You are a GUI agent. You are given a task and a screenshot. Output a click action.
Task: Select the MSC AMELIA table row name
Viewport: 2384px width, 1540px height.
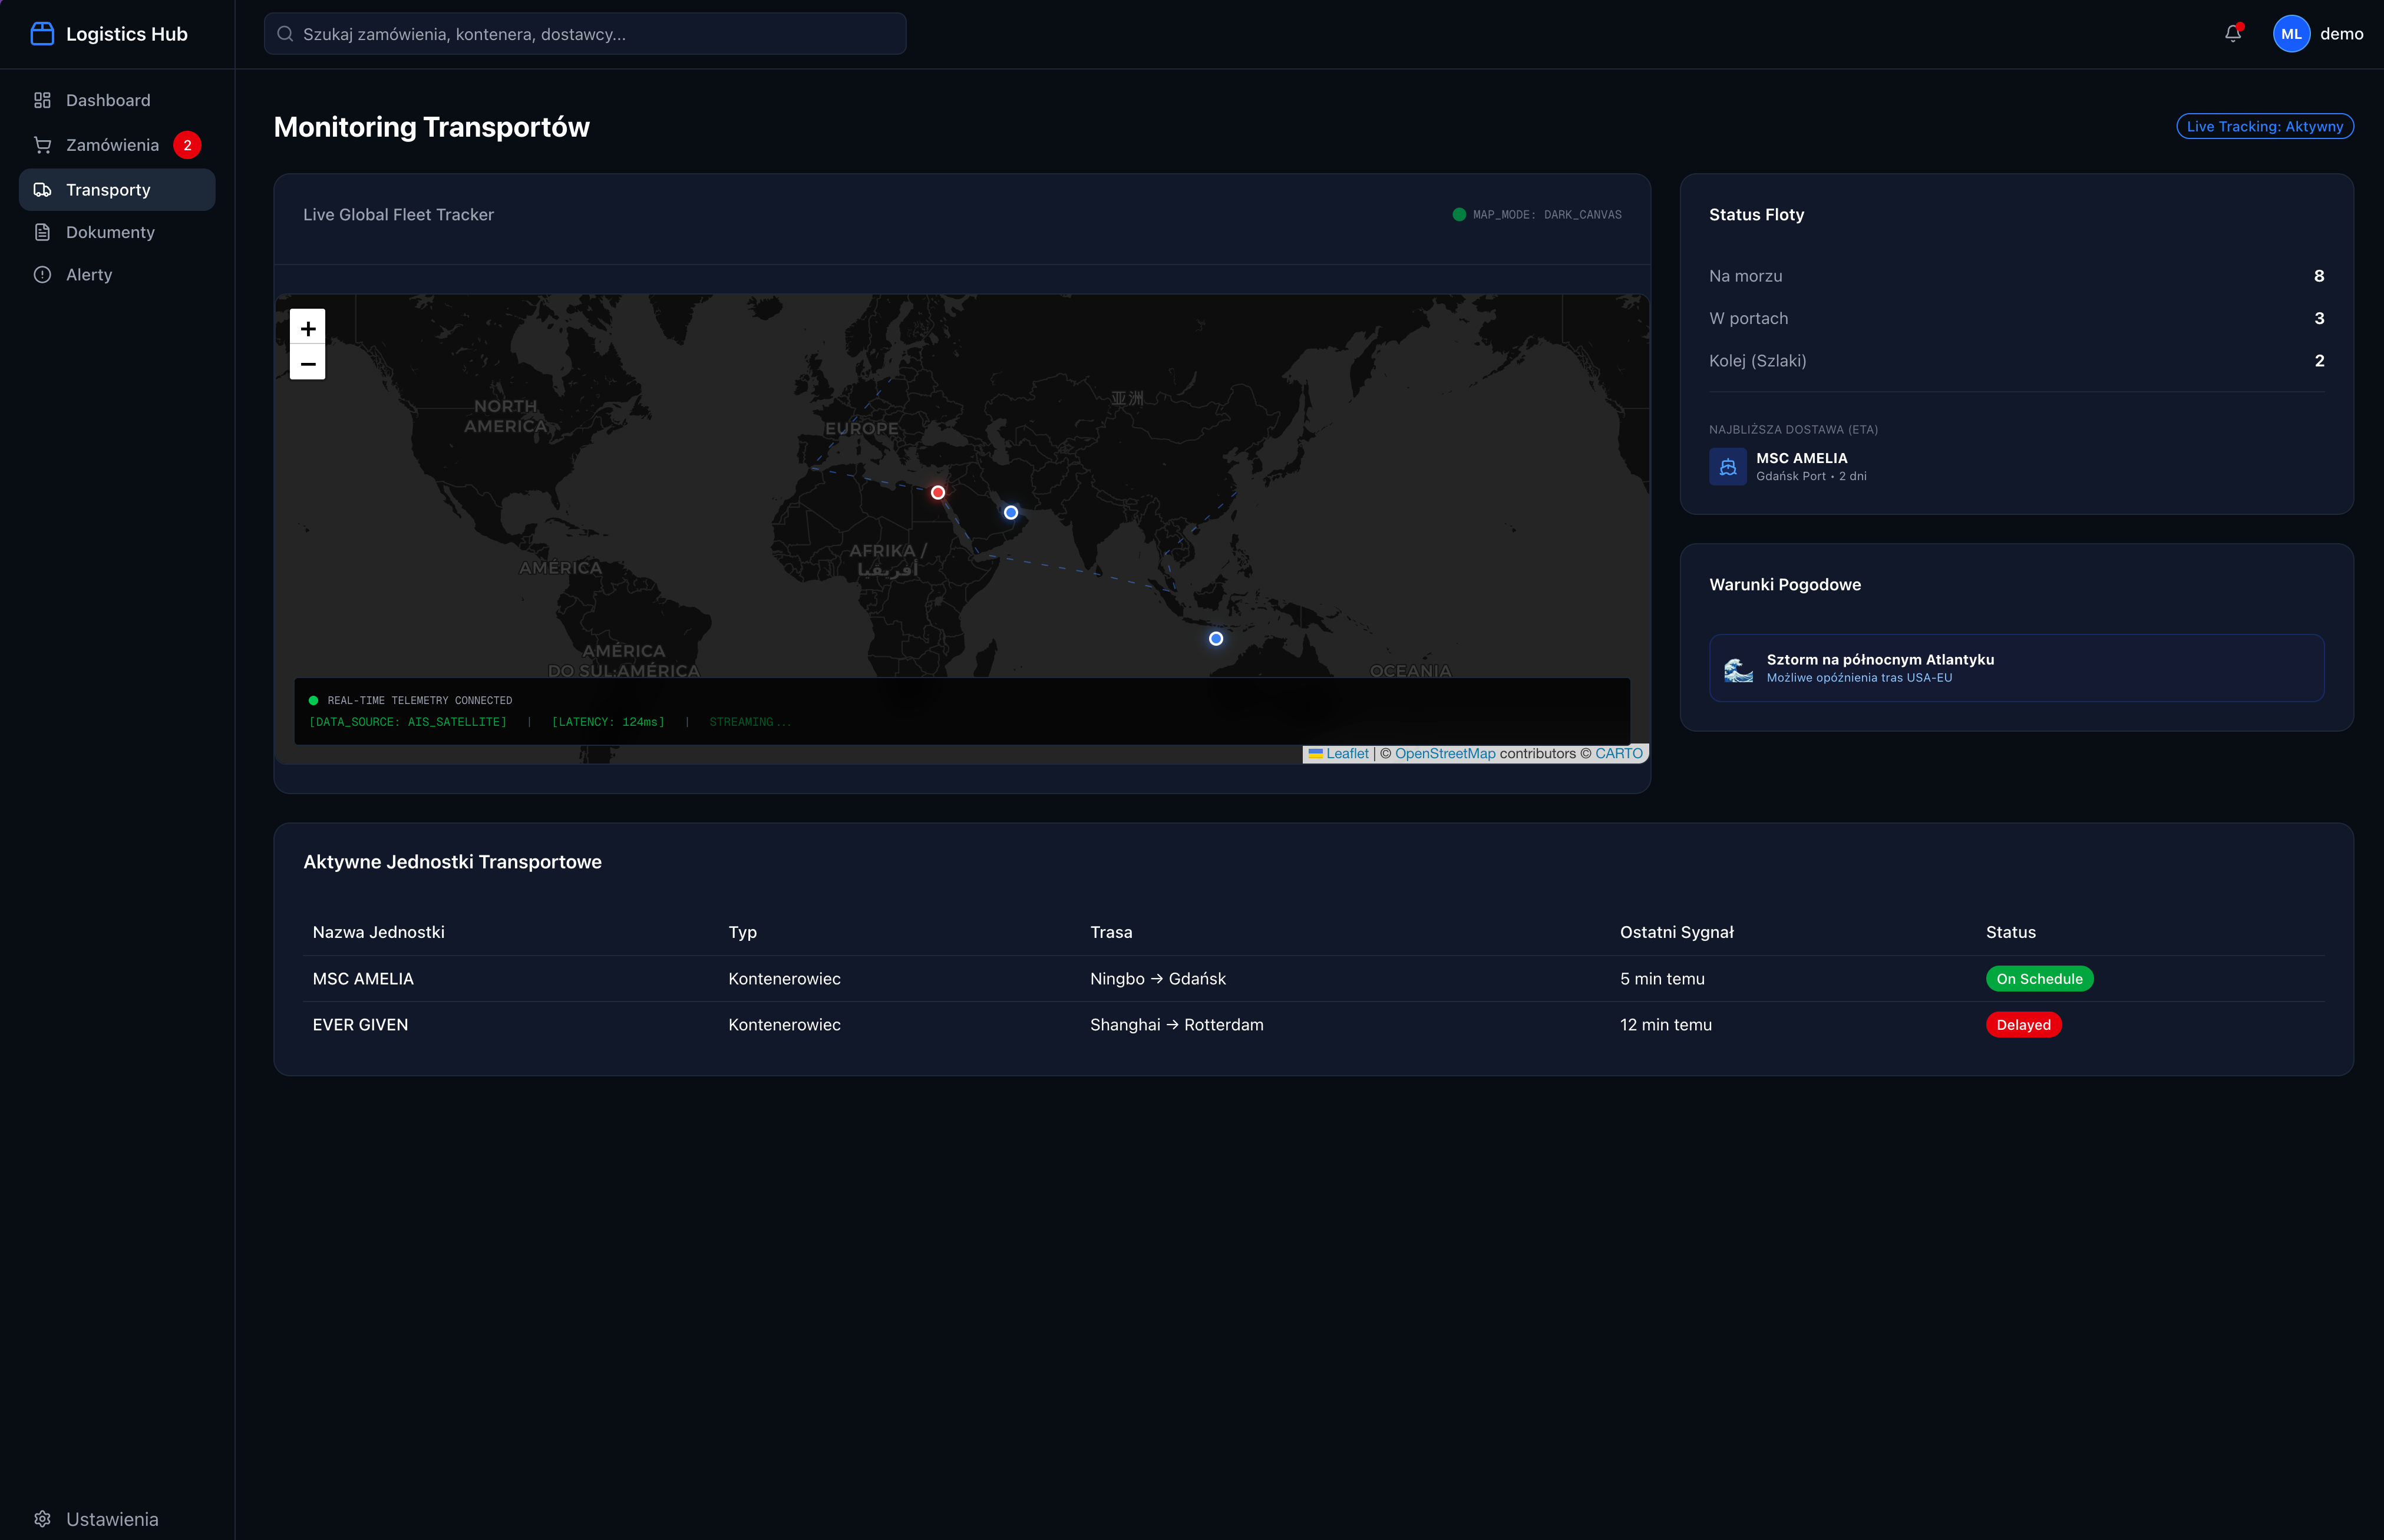click(x=363, y=979)
